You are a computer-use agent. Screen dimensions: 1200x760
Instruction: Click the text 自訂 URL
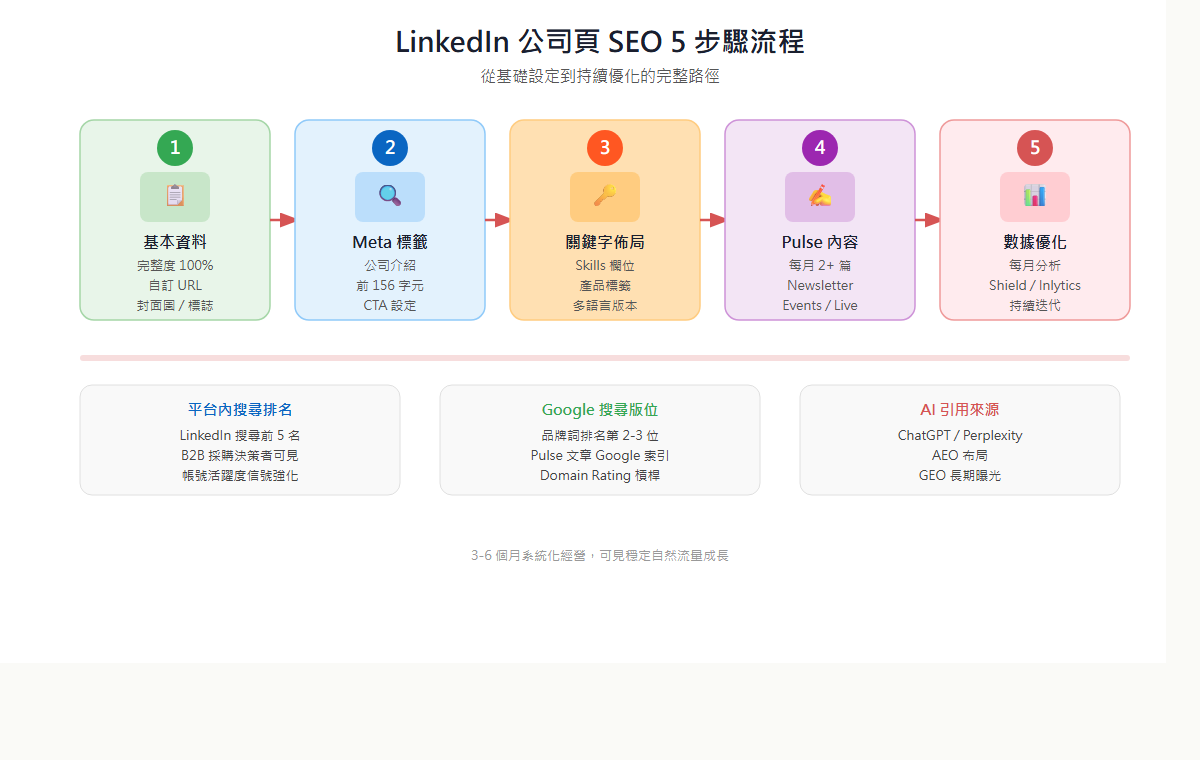(x=175, y=285)
